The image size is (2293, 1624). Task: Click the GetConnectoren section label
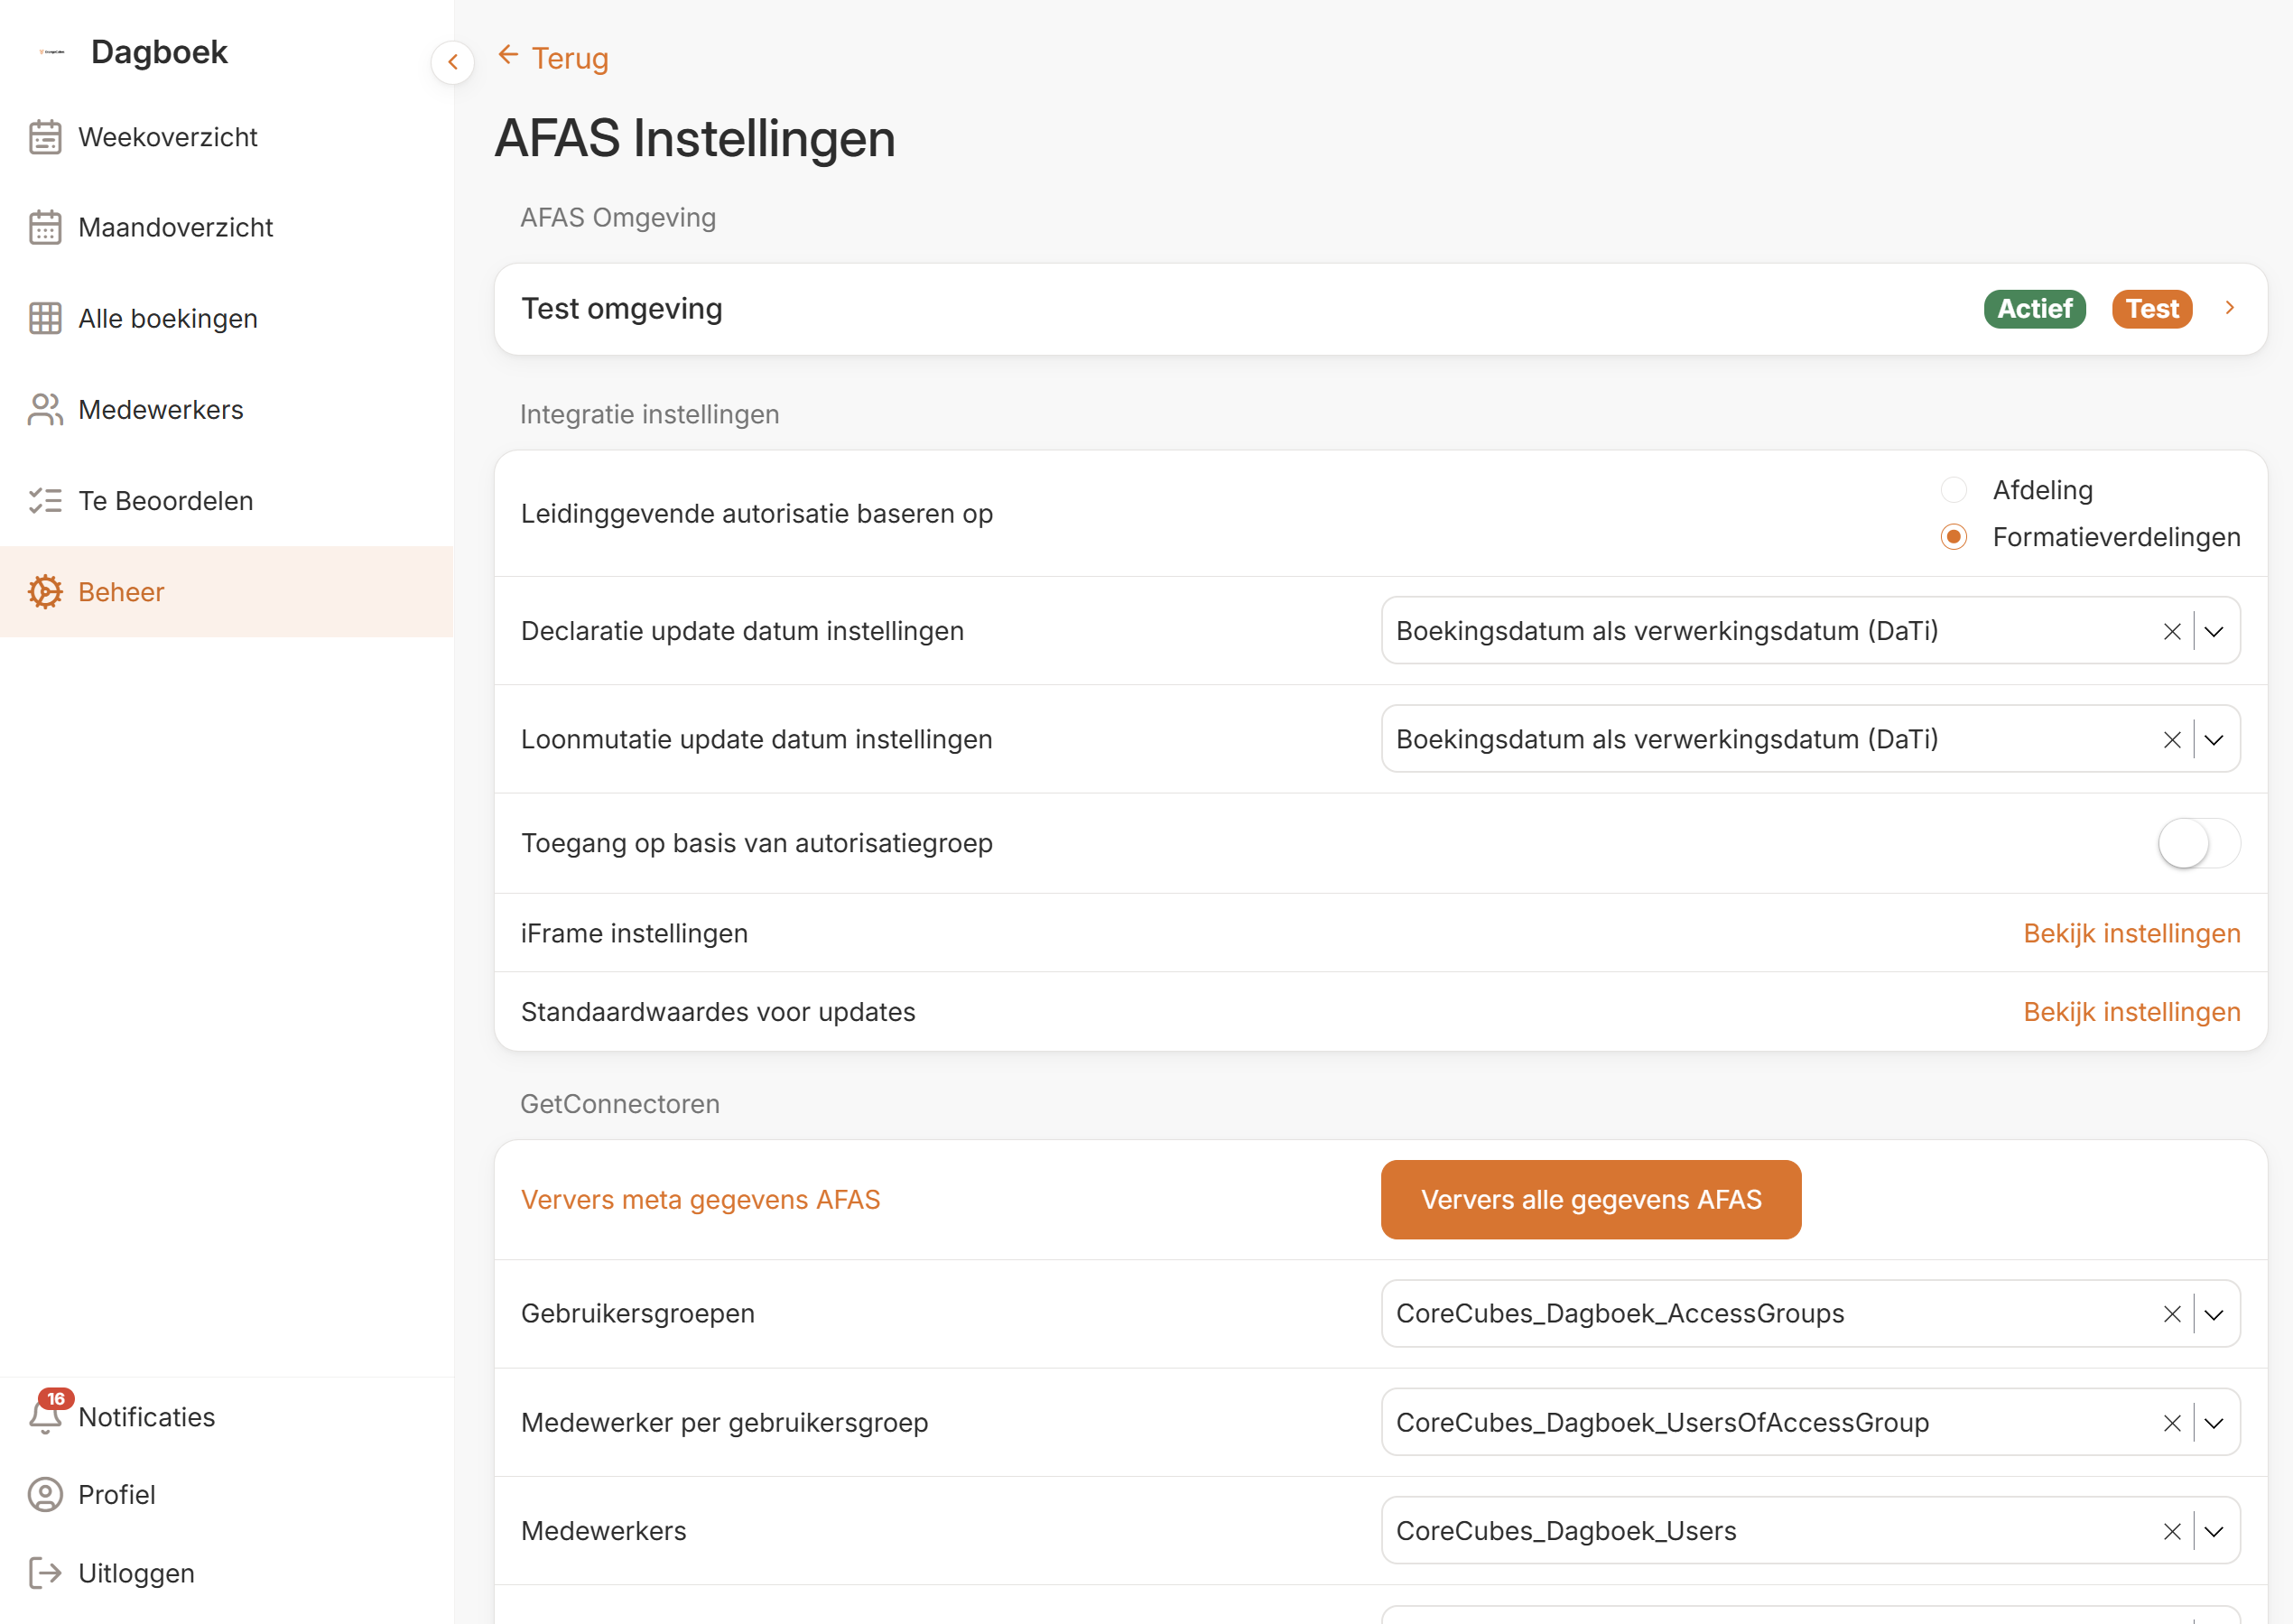coord(620,1104)
